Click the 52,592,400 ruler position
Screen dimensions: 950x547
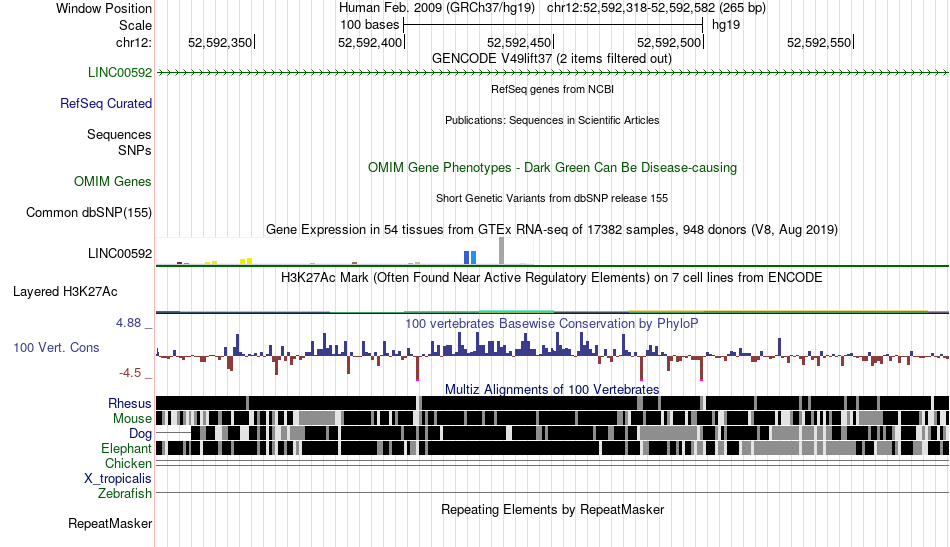click(x=370, y=42)
